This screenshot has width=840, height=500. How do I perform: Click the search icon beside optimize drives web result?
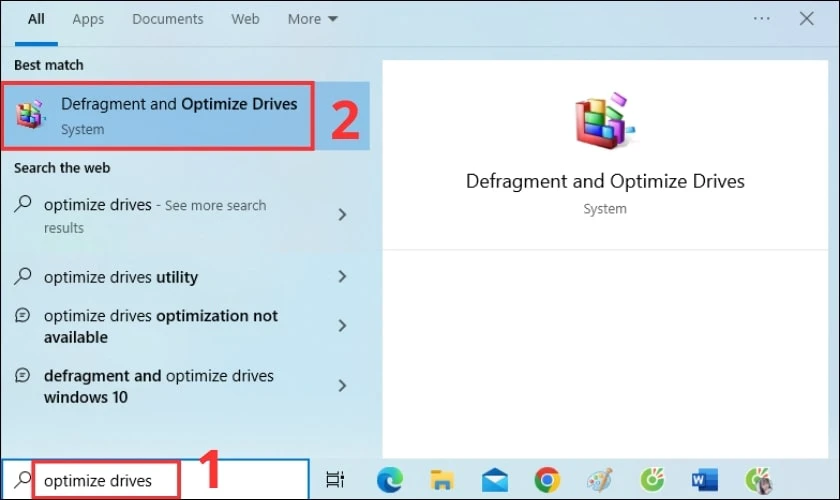23,204
